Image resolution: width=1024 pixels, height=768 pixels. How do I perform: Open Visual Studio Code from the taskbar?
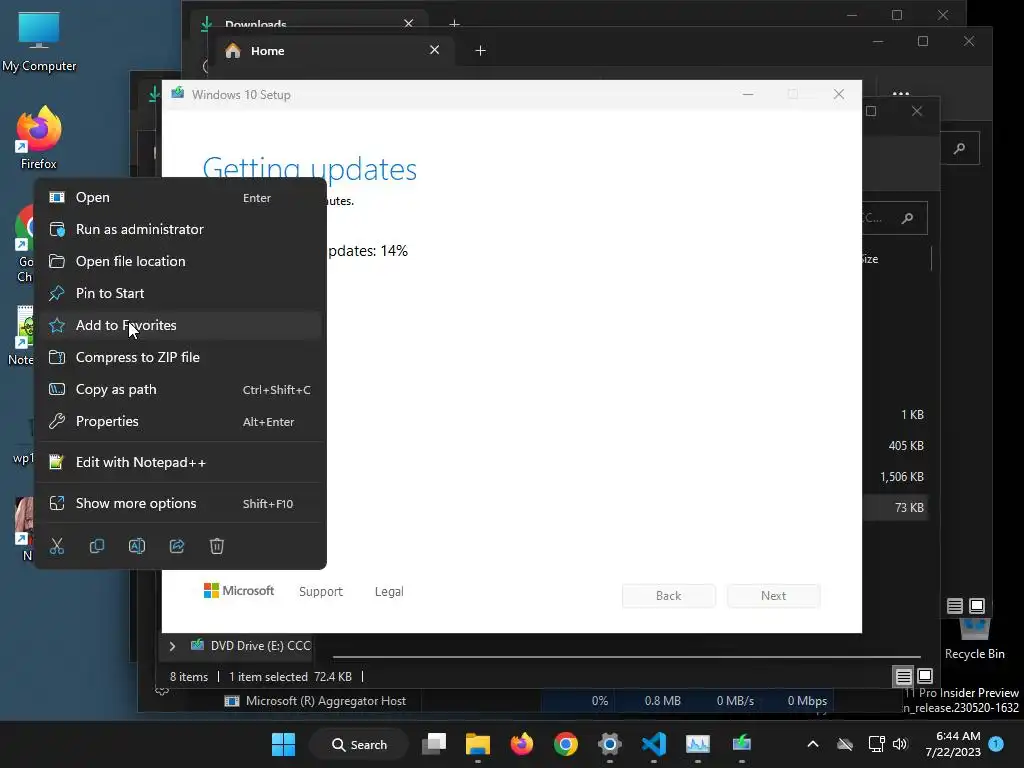point(654,744)
